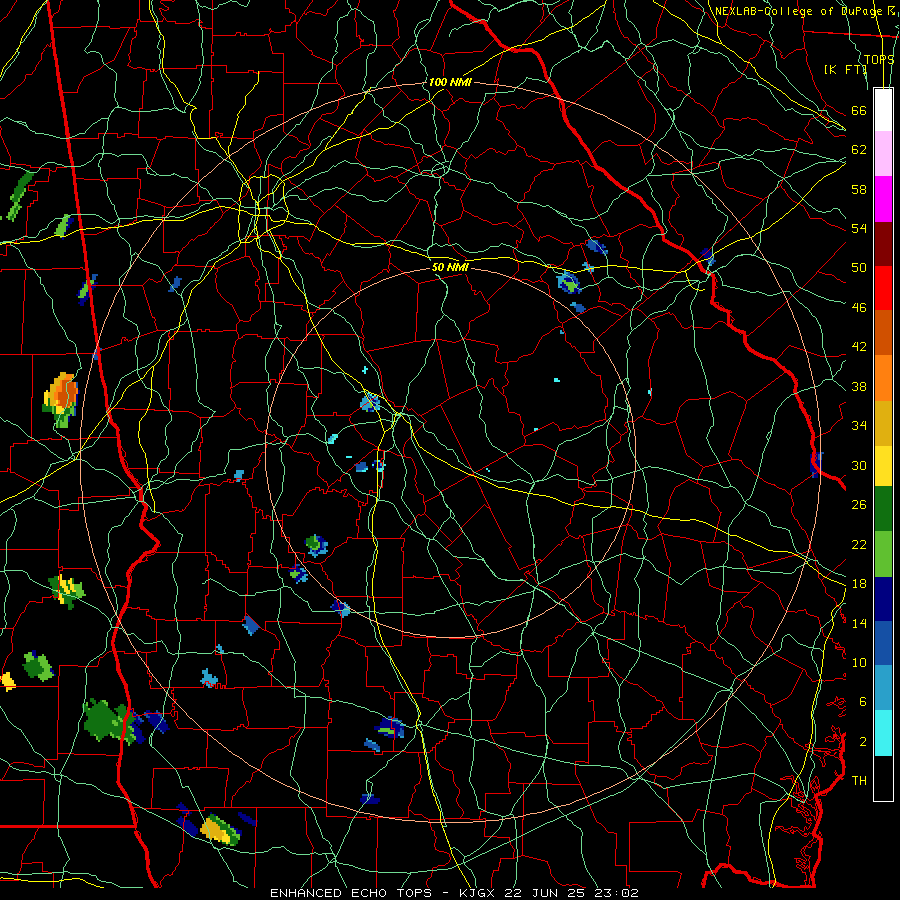Click the 'TOPS' legend title

coord(879,59)
